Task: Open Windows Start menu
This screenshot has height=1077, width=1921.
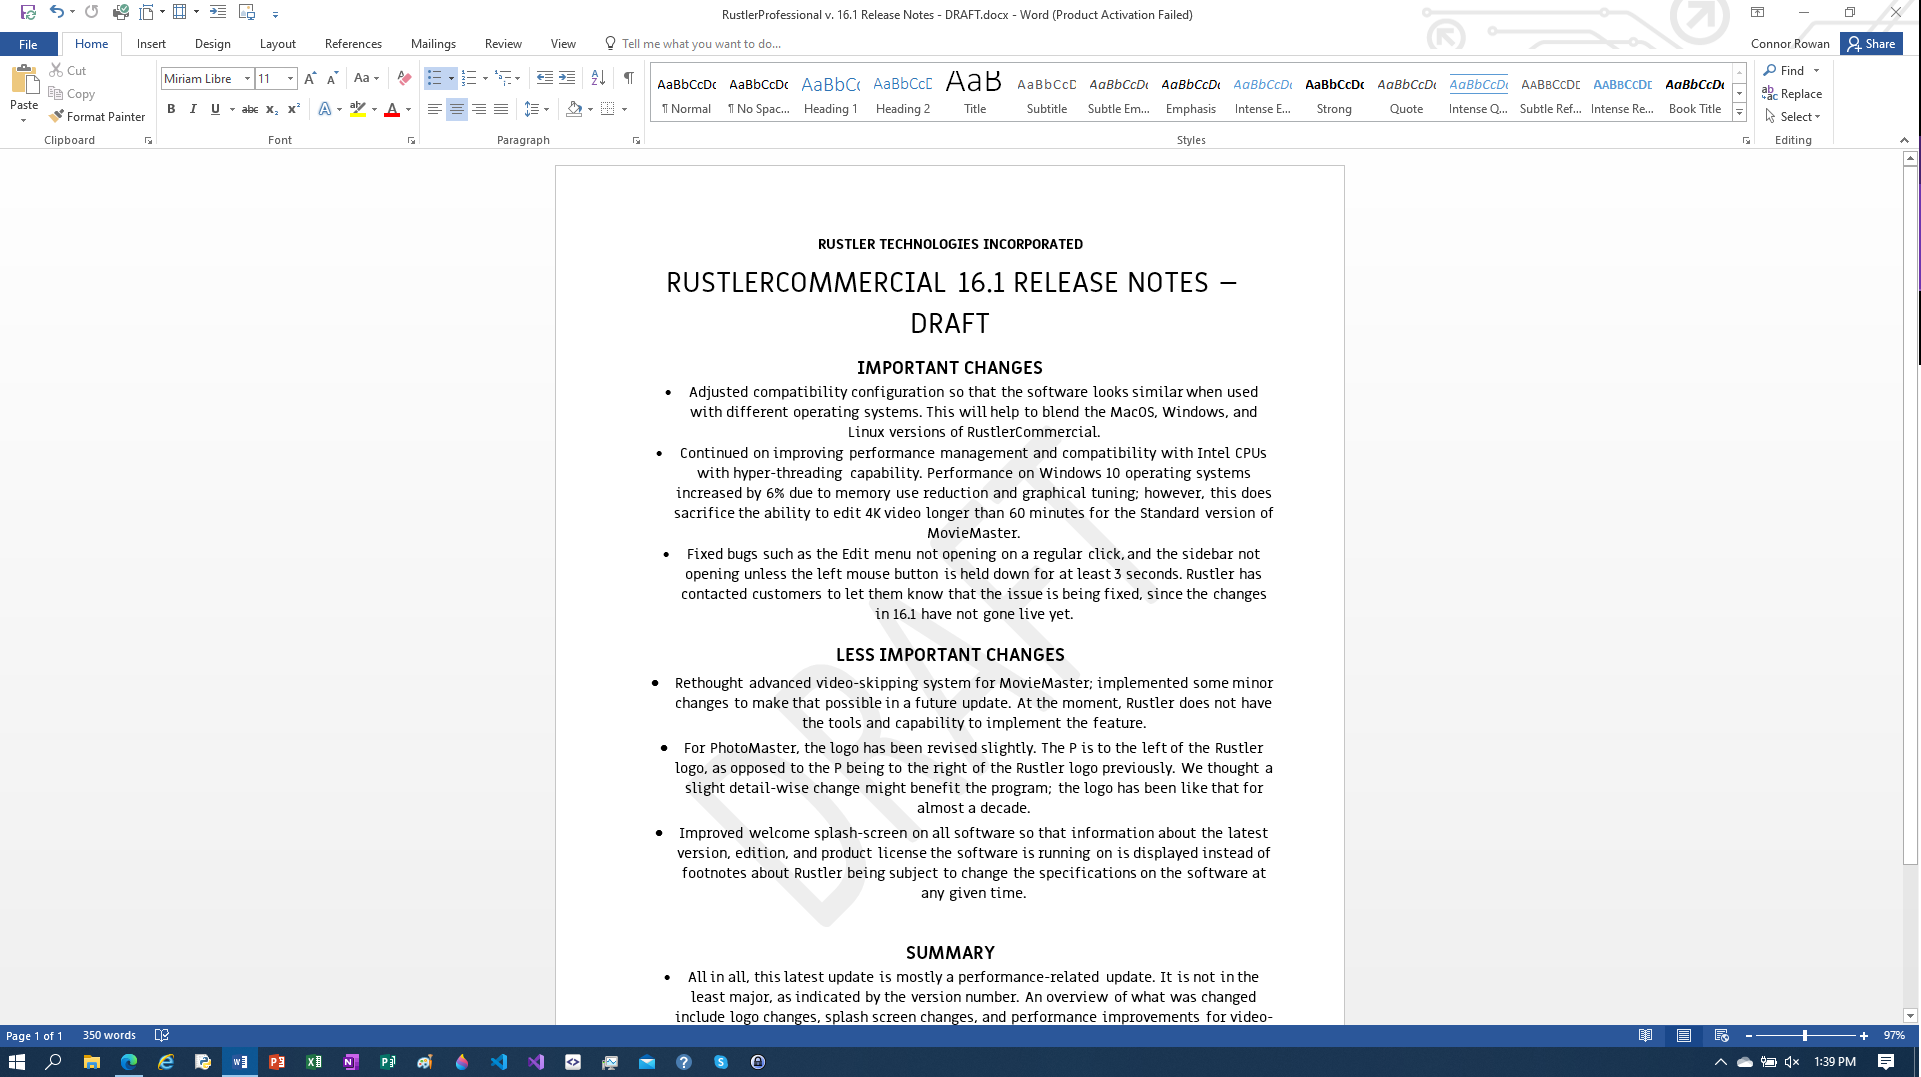Action: [x=17, y=1062]
